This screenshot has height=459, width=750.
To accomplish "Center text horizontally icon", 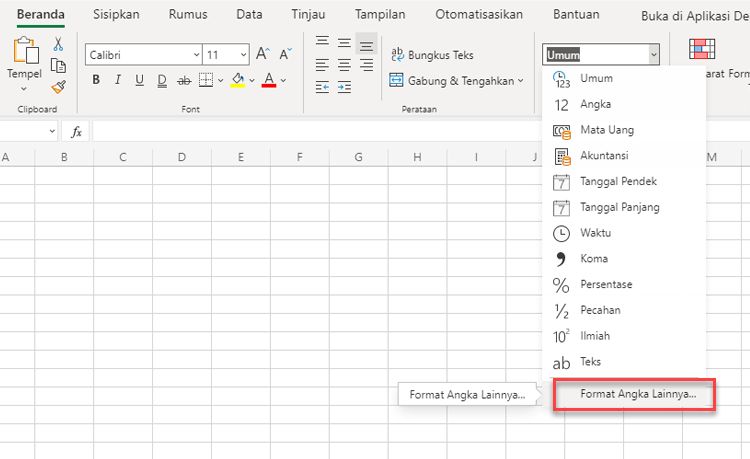I will 344,65.
